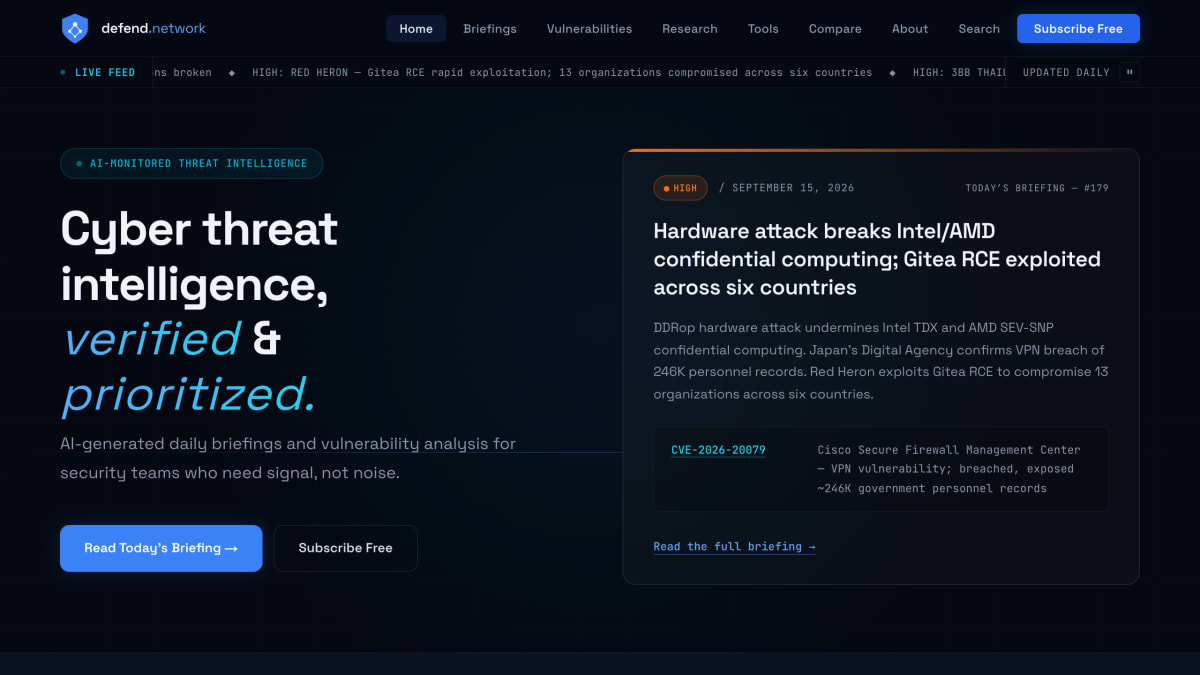The width and height of the screenshot is (1200, 675).
Task: Pause the live feed ticker
Action: point(1130,72)
